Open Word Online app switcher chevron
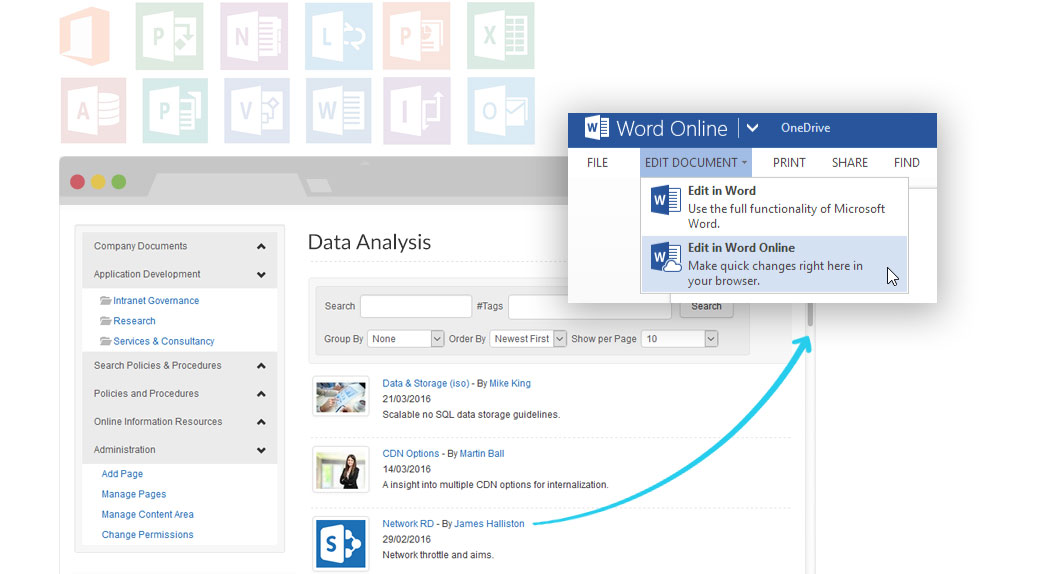1037x574 pixels. pos(752,128)
